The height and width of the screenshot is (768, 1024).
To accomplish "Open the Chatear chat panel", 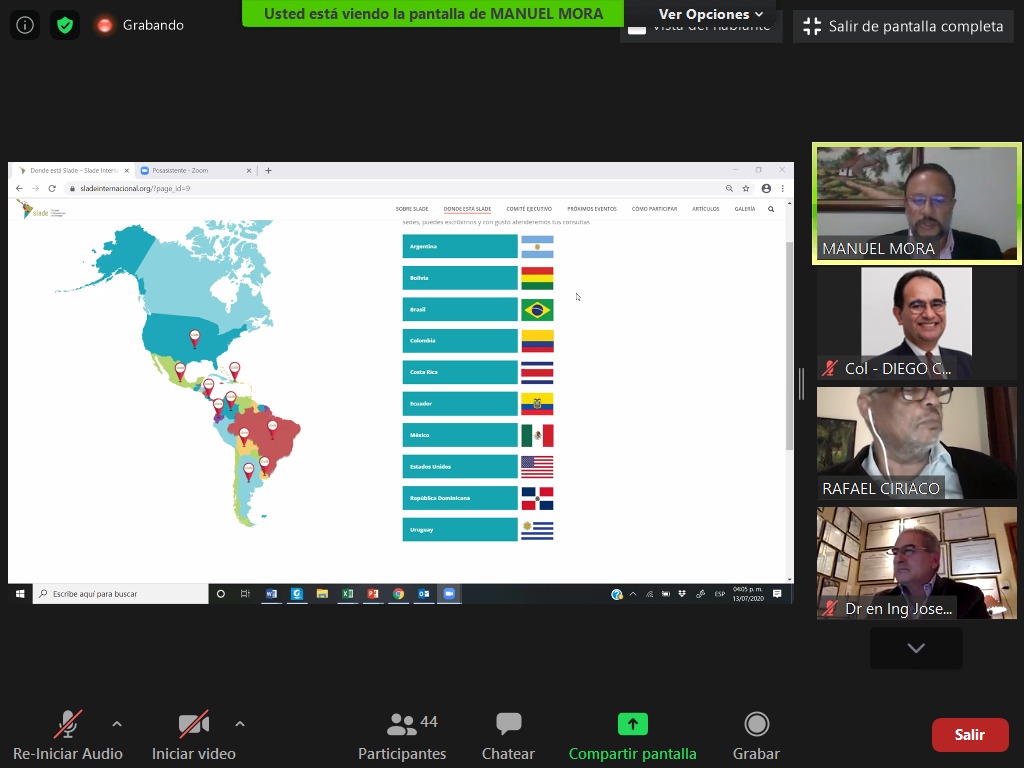I will 508,737.
